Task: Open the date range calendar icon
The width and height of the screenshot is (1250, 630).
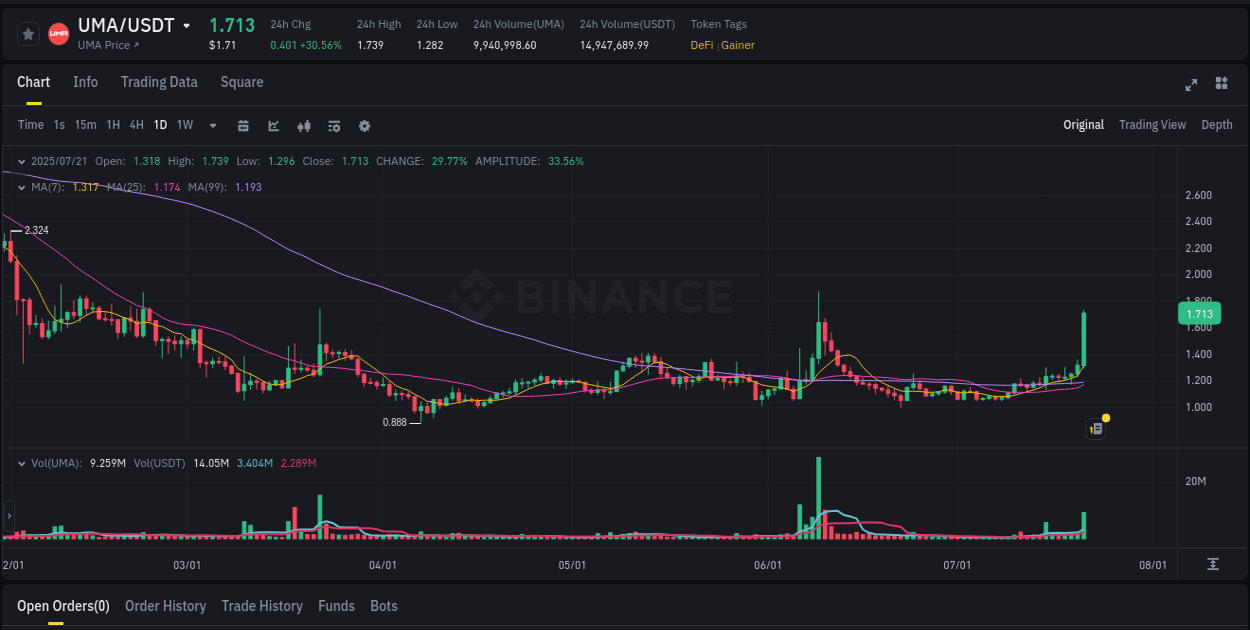Action: 243,126
